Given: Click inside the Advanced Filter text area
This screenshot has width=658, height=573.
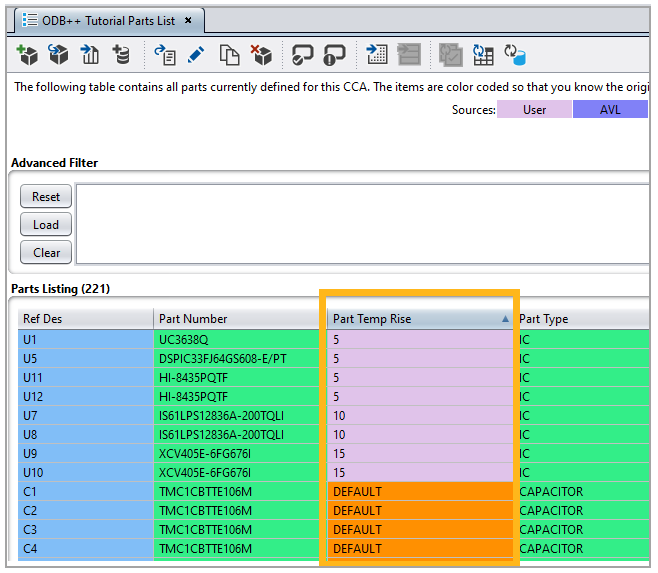Looking at the screenshot, I should pos(360,223).
